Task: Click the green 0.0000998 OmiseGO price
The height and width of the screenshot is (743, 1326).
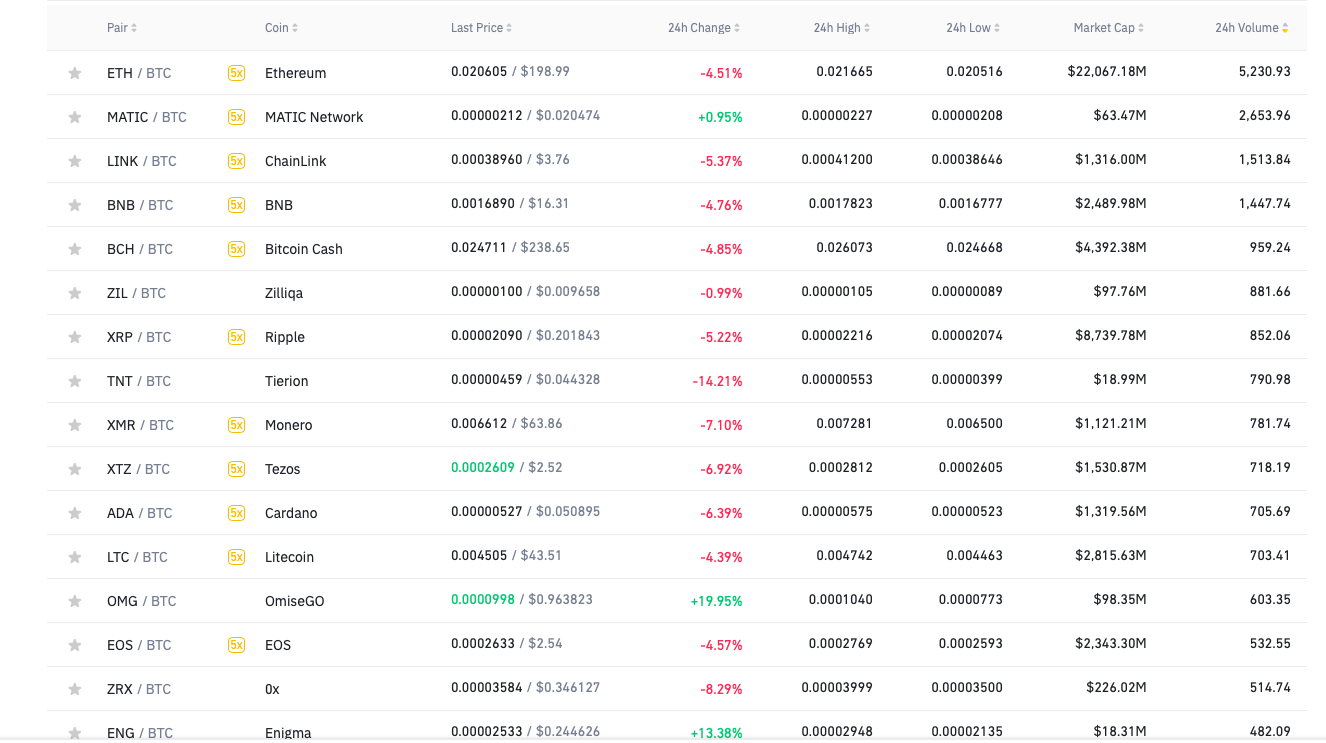Action: 482,599
